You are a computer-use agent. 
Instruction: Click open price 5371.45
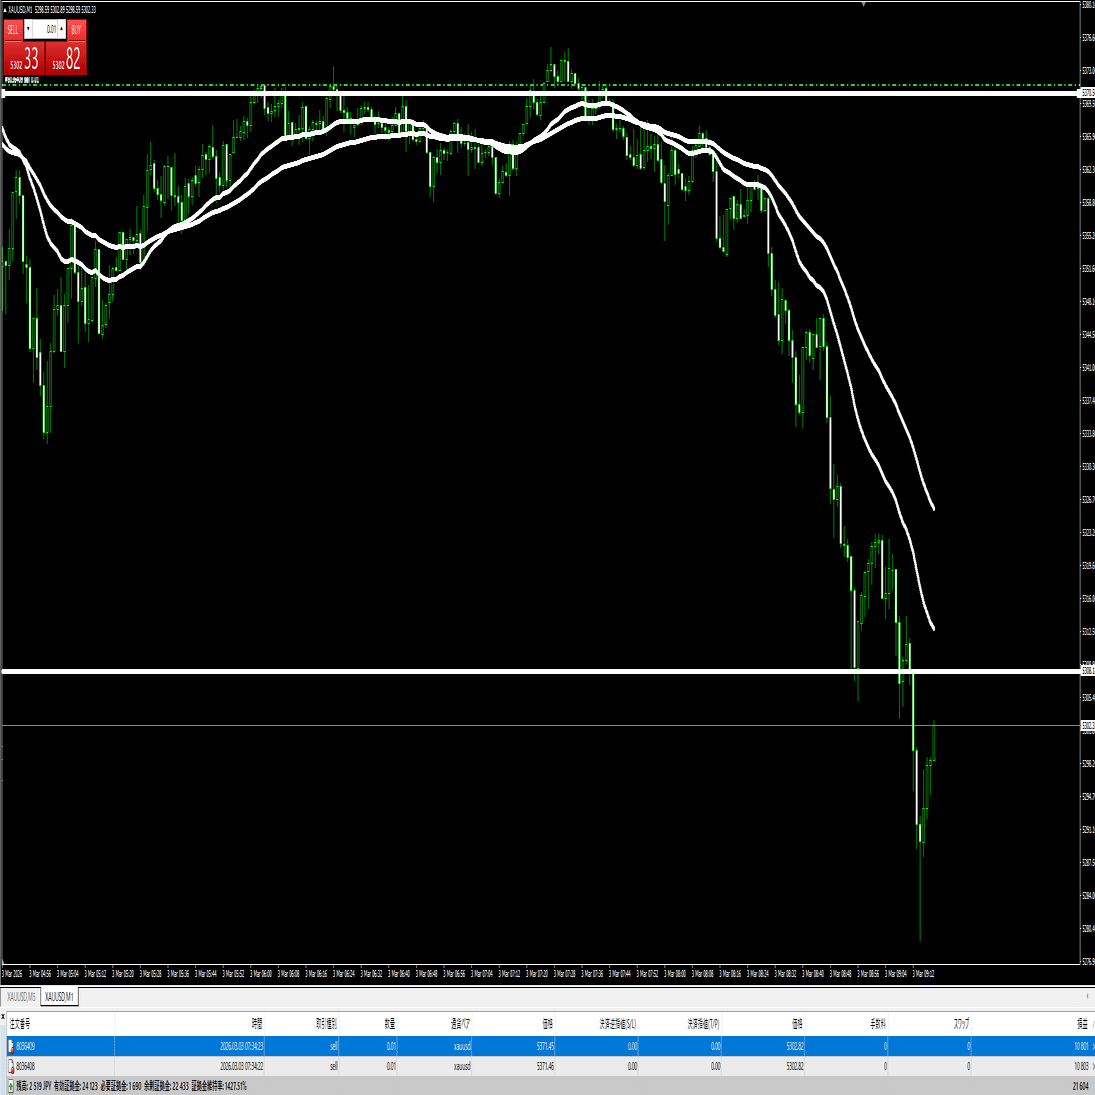tap(545, 1046)
